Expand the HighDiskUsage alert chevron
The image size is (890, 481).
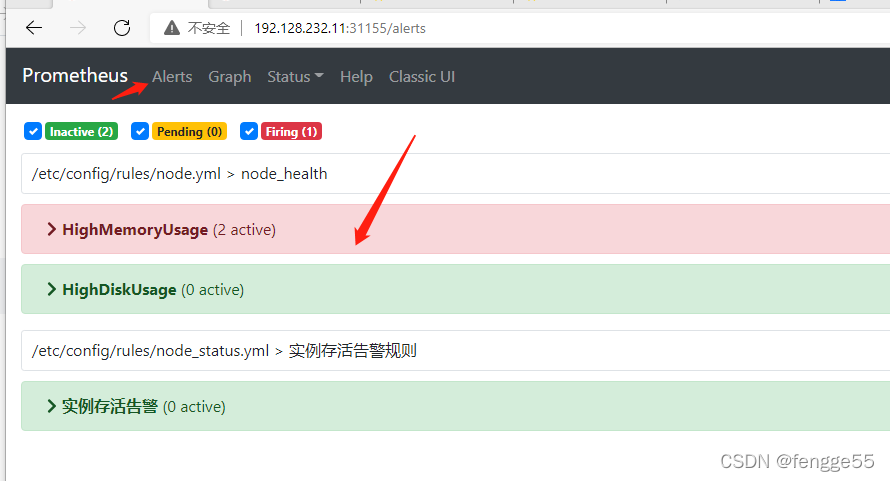tap(52, 290)
